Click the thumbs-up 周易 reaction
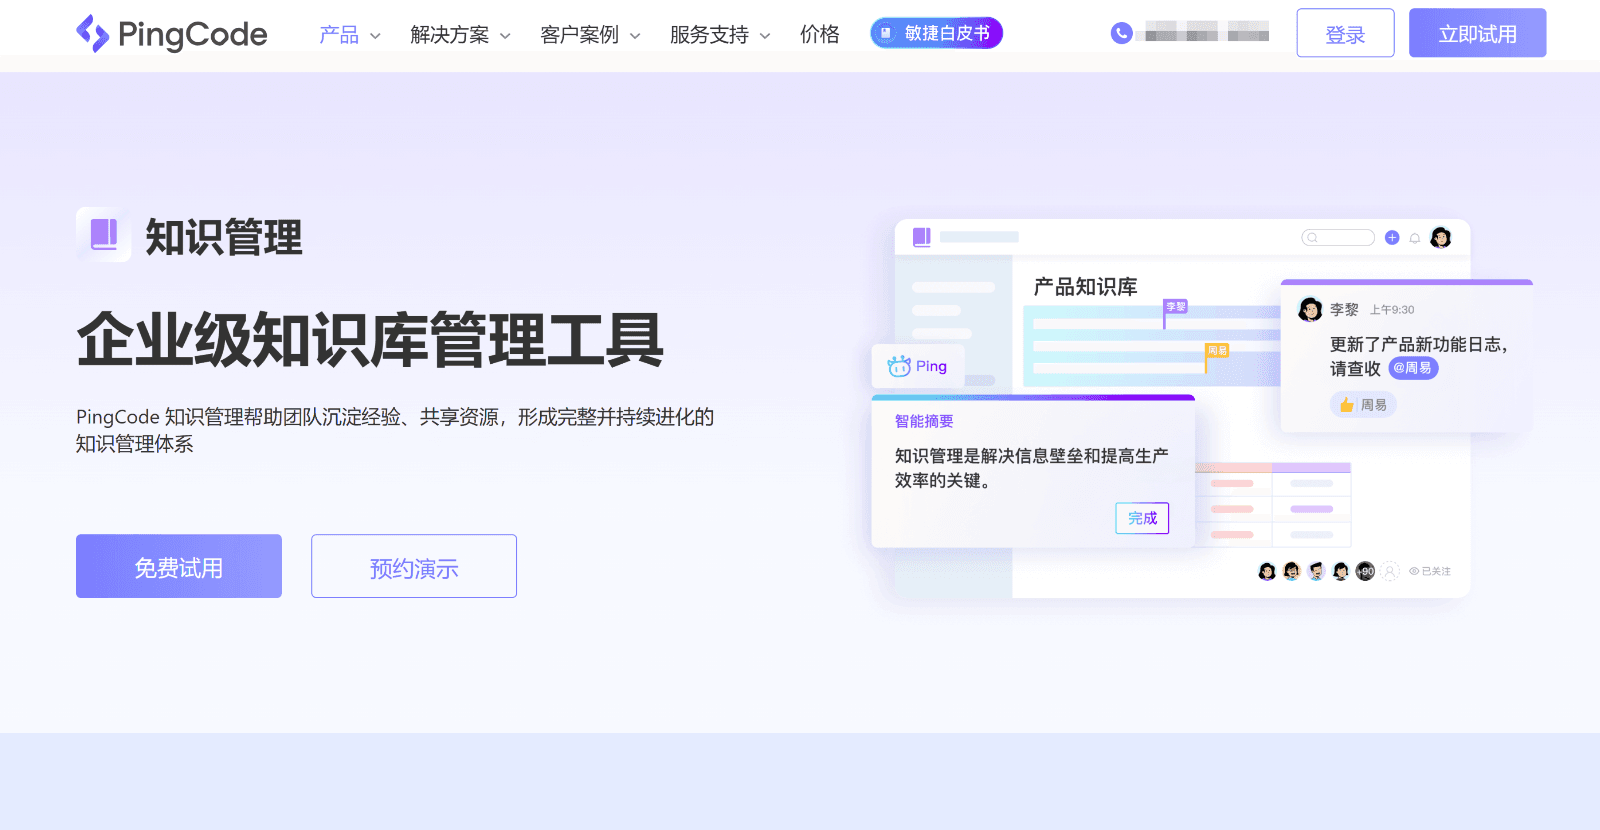This screenshot has width=1600, height=830. click(1363, 405)
